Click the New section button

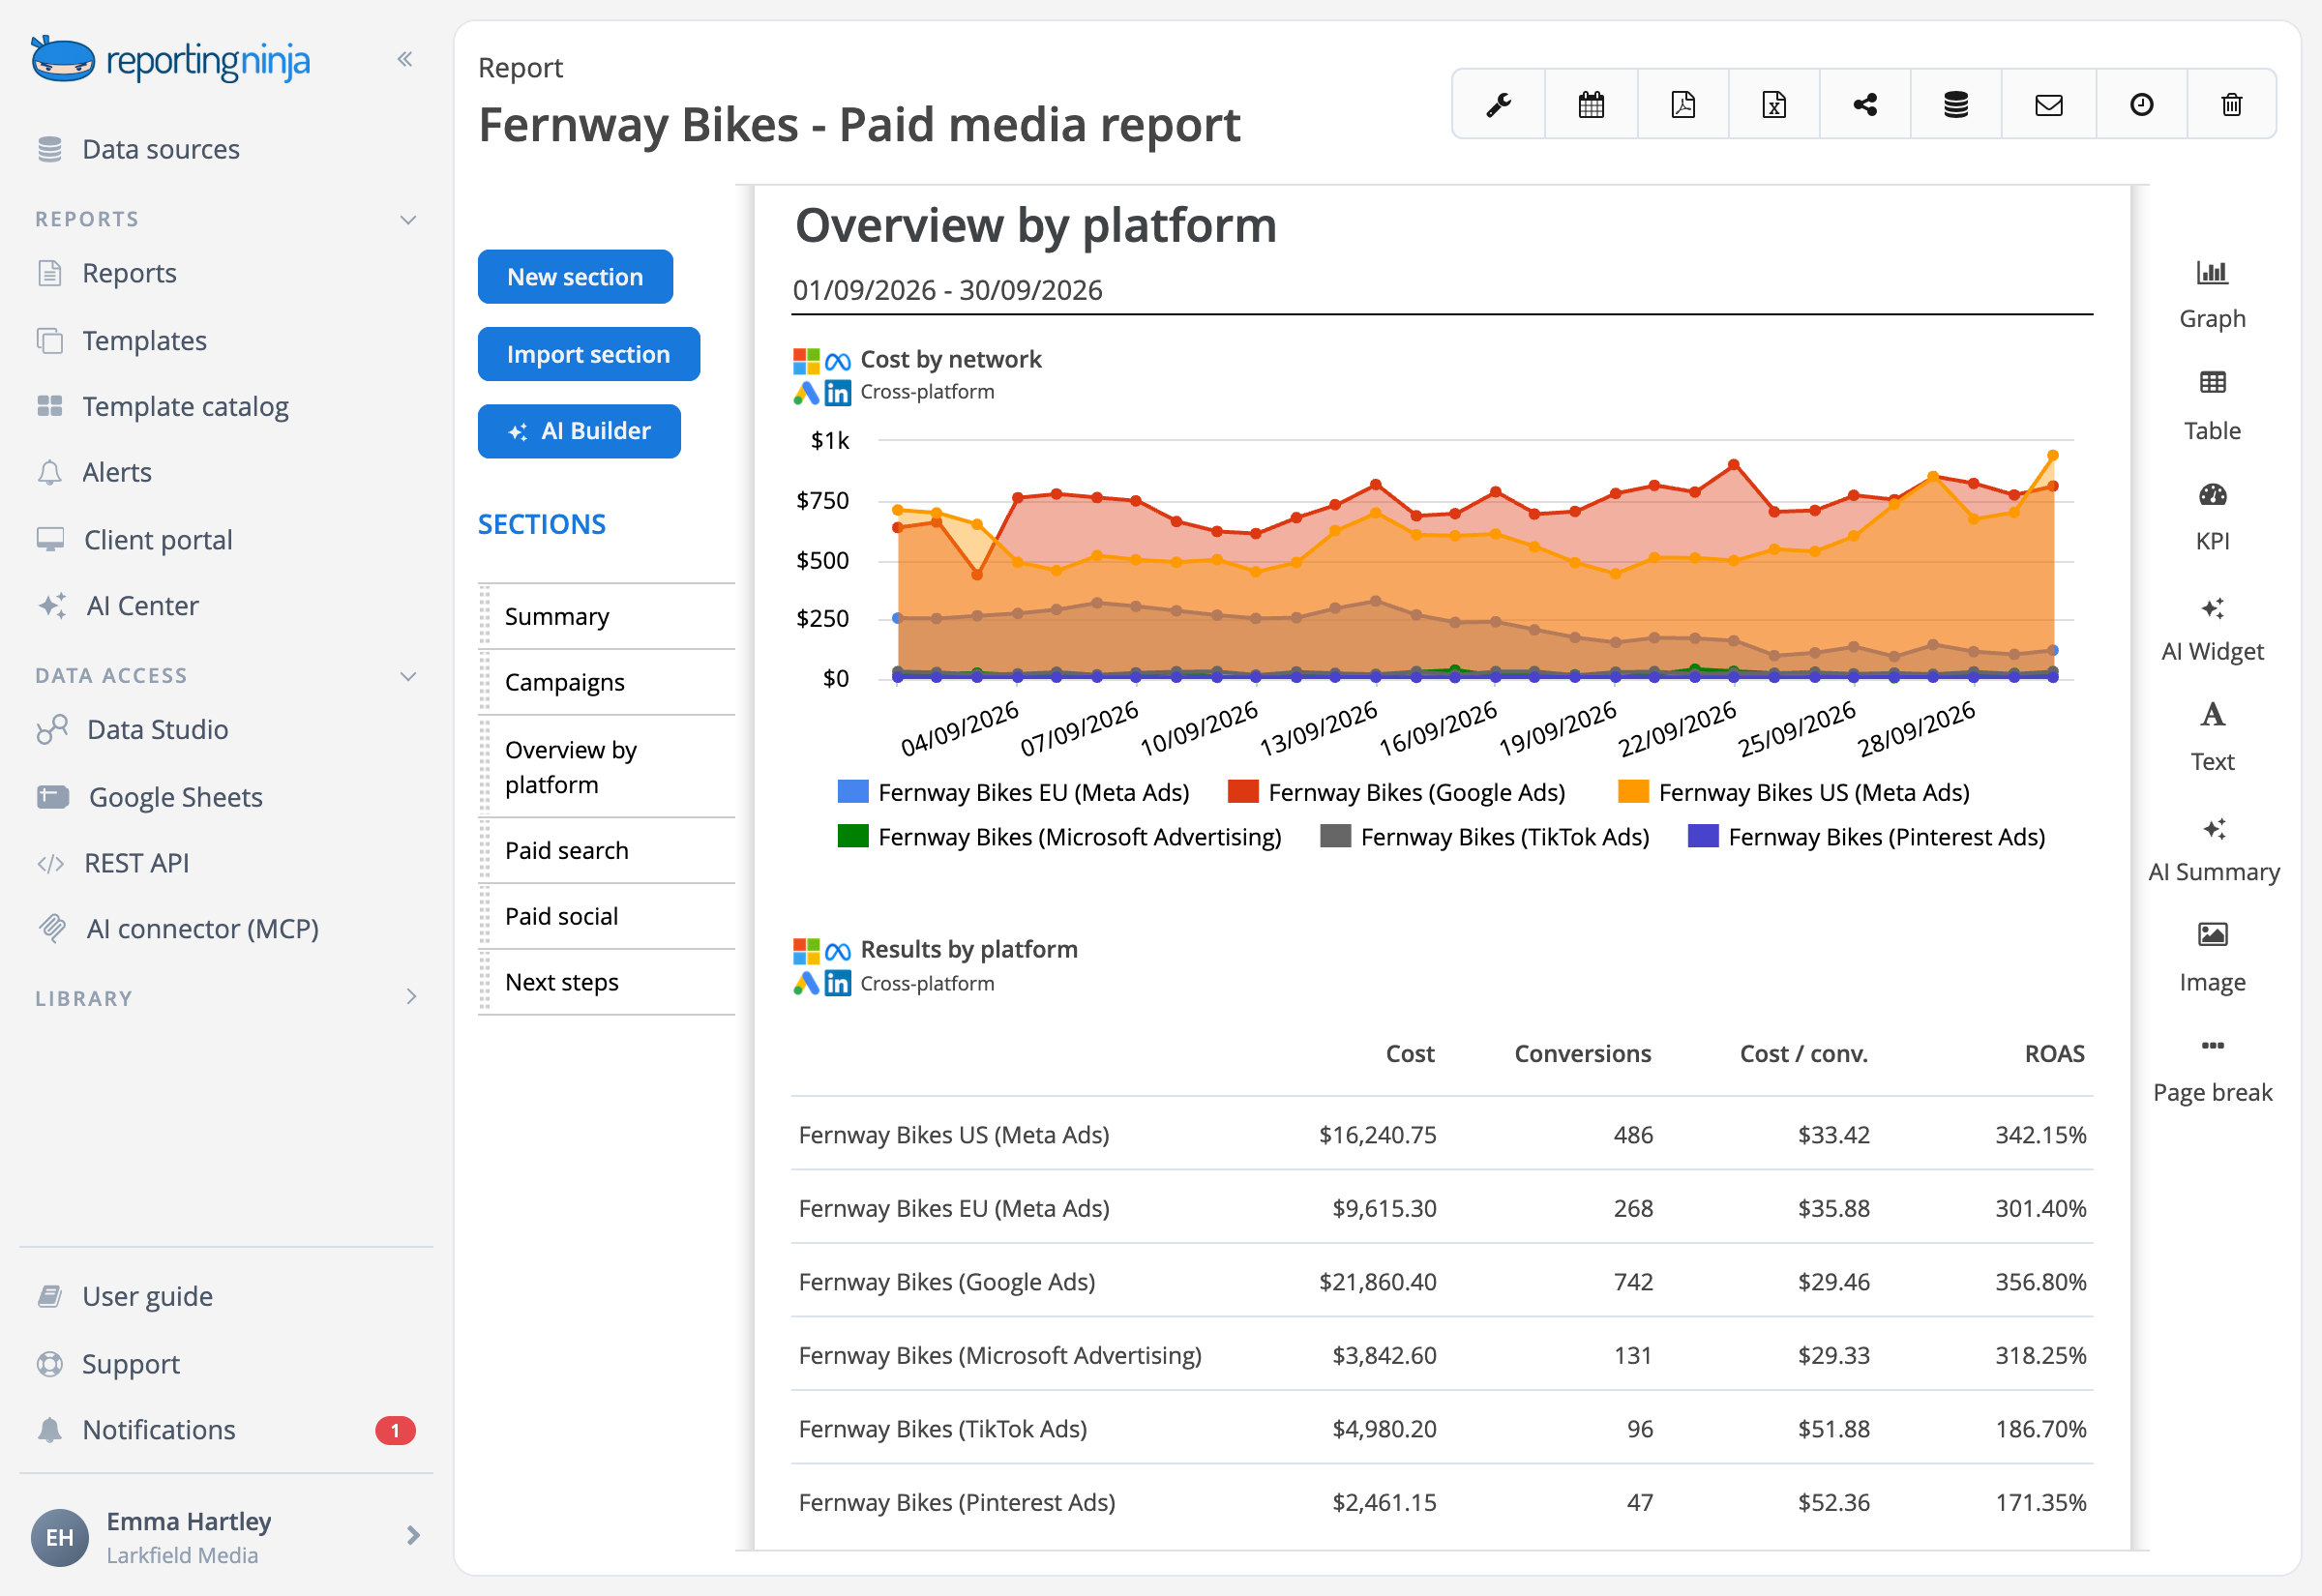575,277
